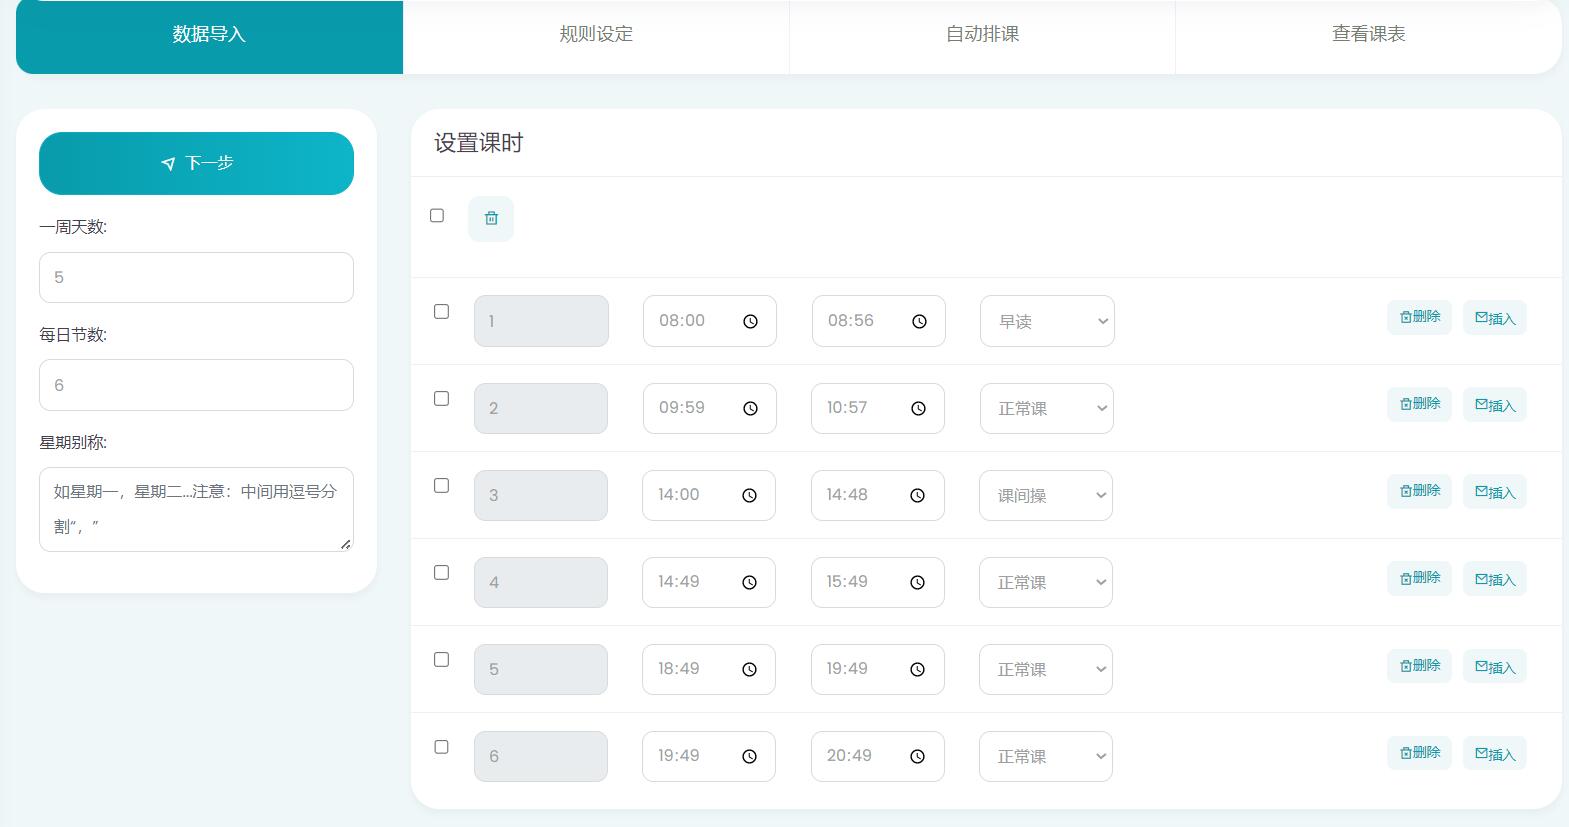Open clock picker for 18:49 start time

click(x=749, y=669)
